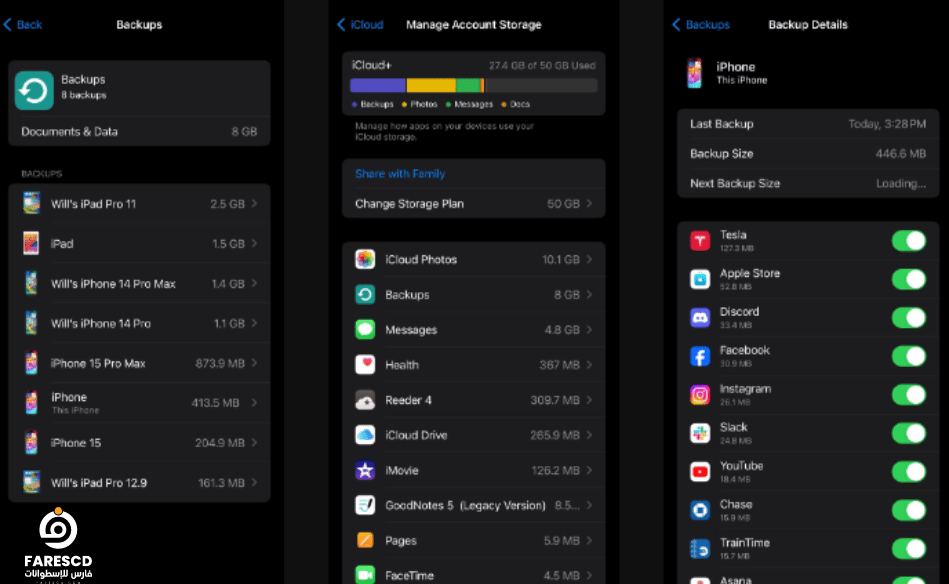Turn off Slack backup switch
This screenshot has height=584, width=949.
pyautogui.click(x=908, y=433)
